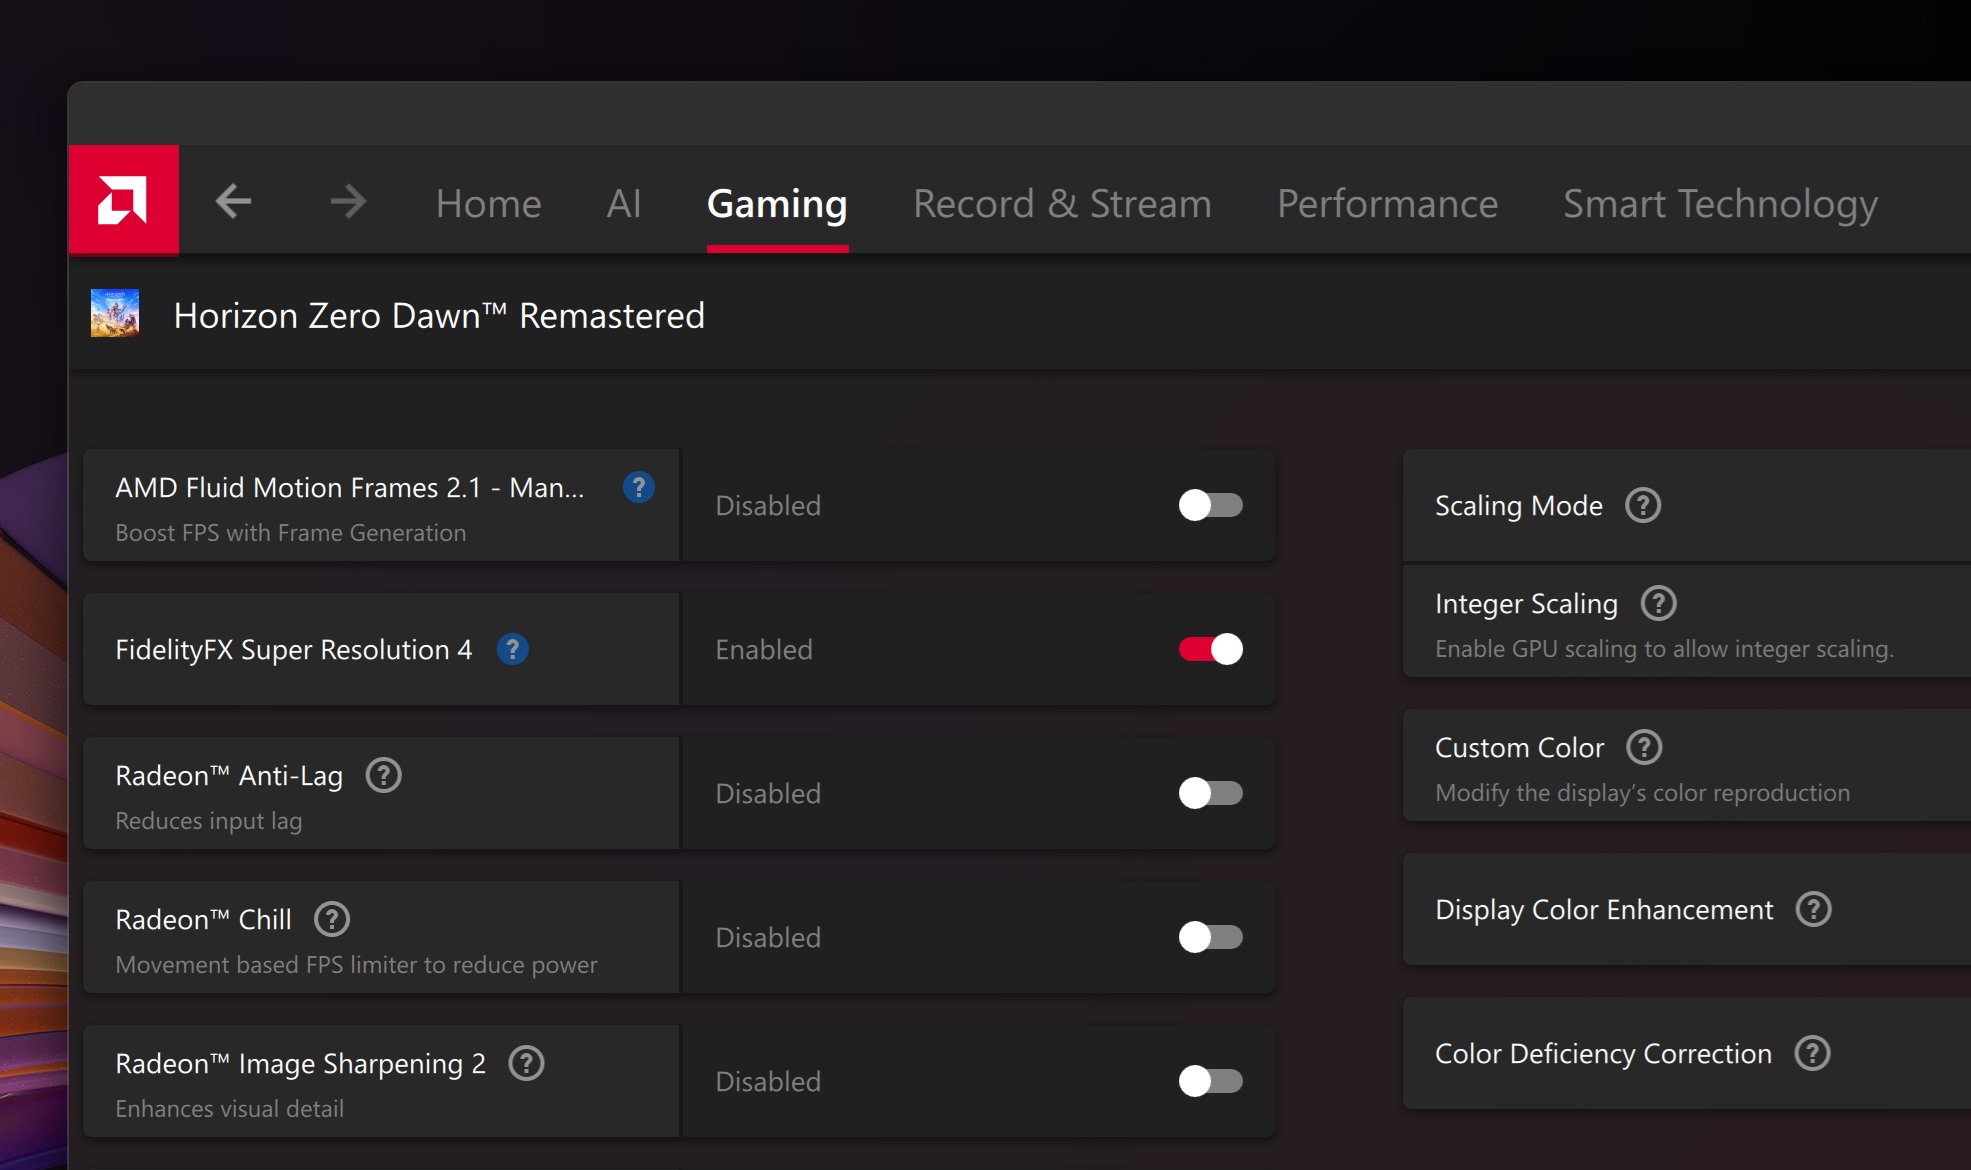The height and width of the screenshot is (1170, 1971).
Task: Switch to the Performance tab
Action: pyautogui.click(x=1387, y=203)
